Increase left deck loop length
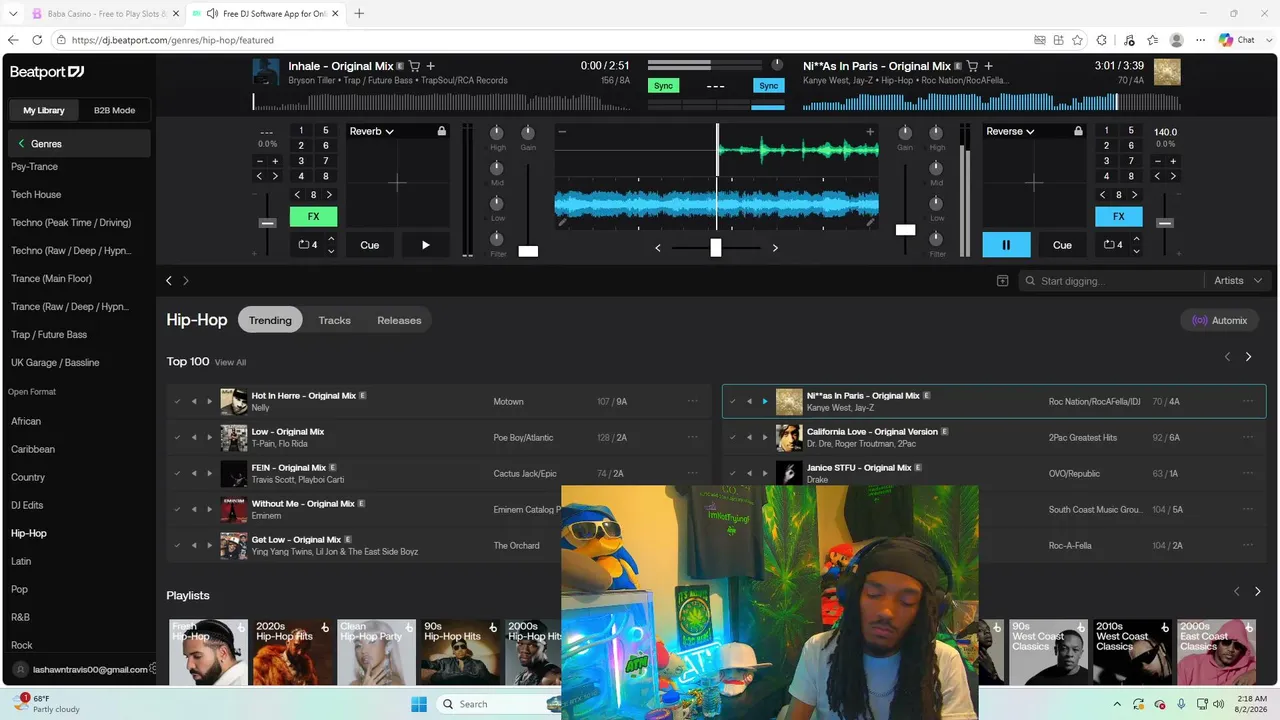 331,239
